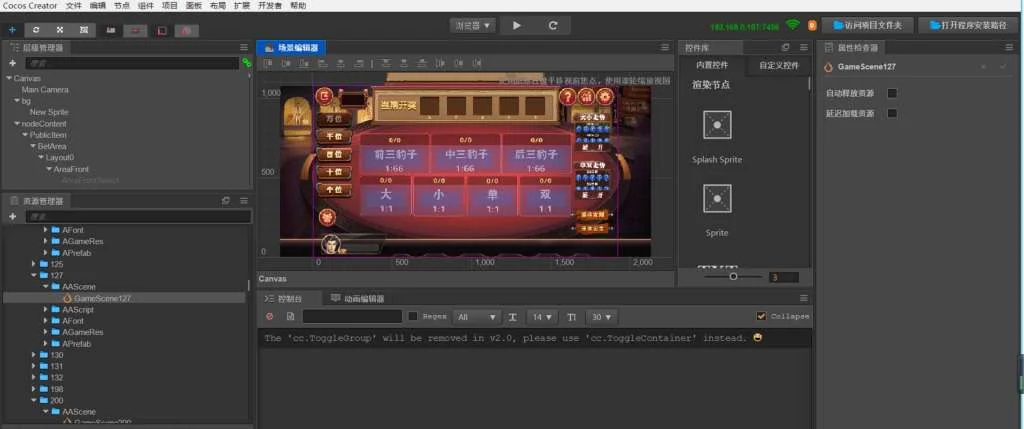Toggle the pivot/center mode toolbar button
1024x429 pixels.
click(x=112, y=30)
